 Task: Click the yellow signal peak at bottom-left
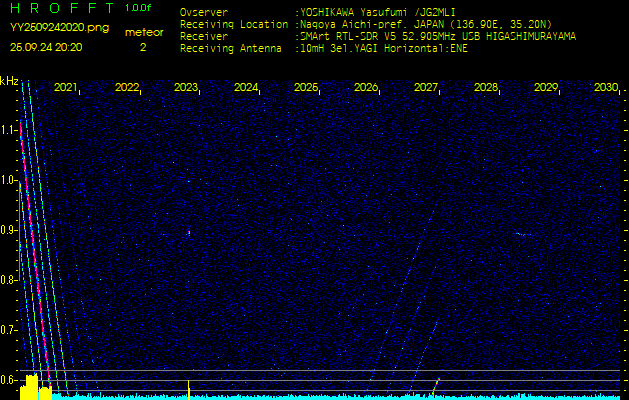coord(31,385)
